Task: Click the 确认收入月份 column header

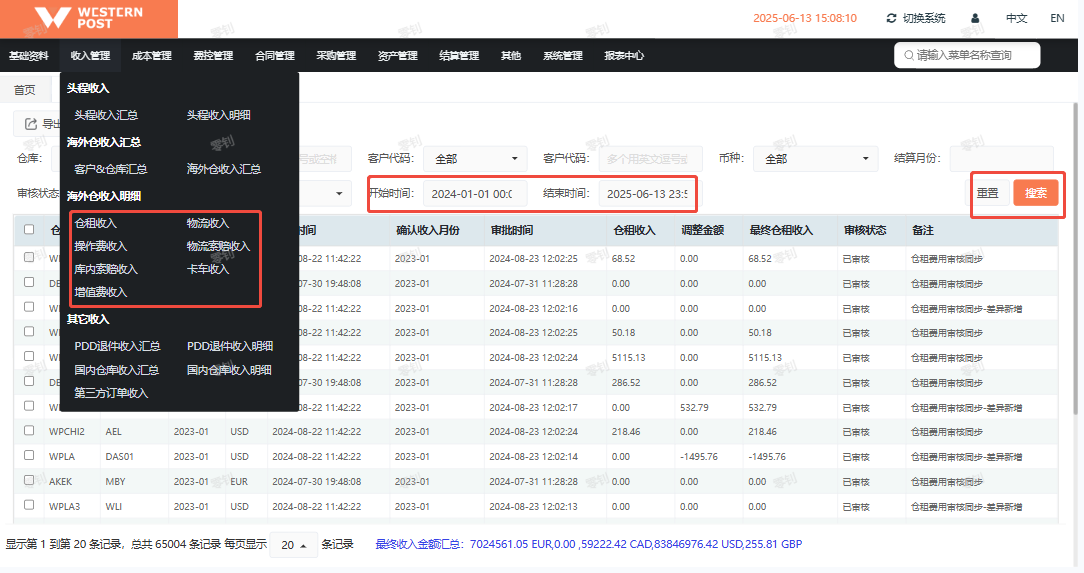Action: click(428, 230)
